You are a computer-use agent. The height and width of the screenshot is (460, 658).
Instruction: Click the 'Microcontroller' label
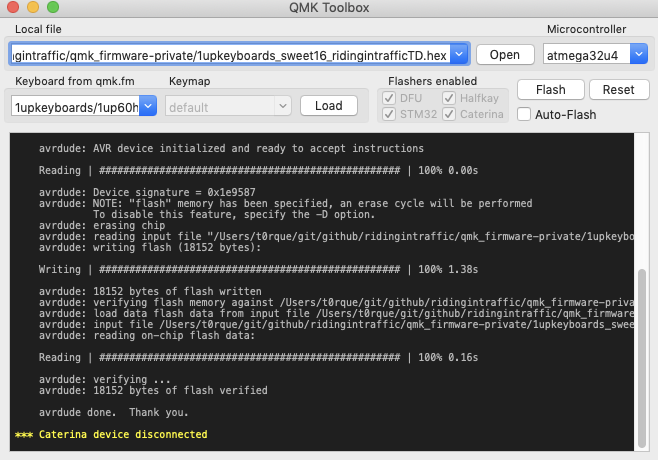(x=586, y=29)
